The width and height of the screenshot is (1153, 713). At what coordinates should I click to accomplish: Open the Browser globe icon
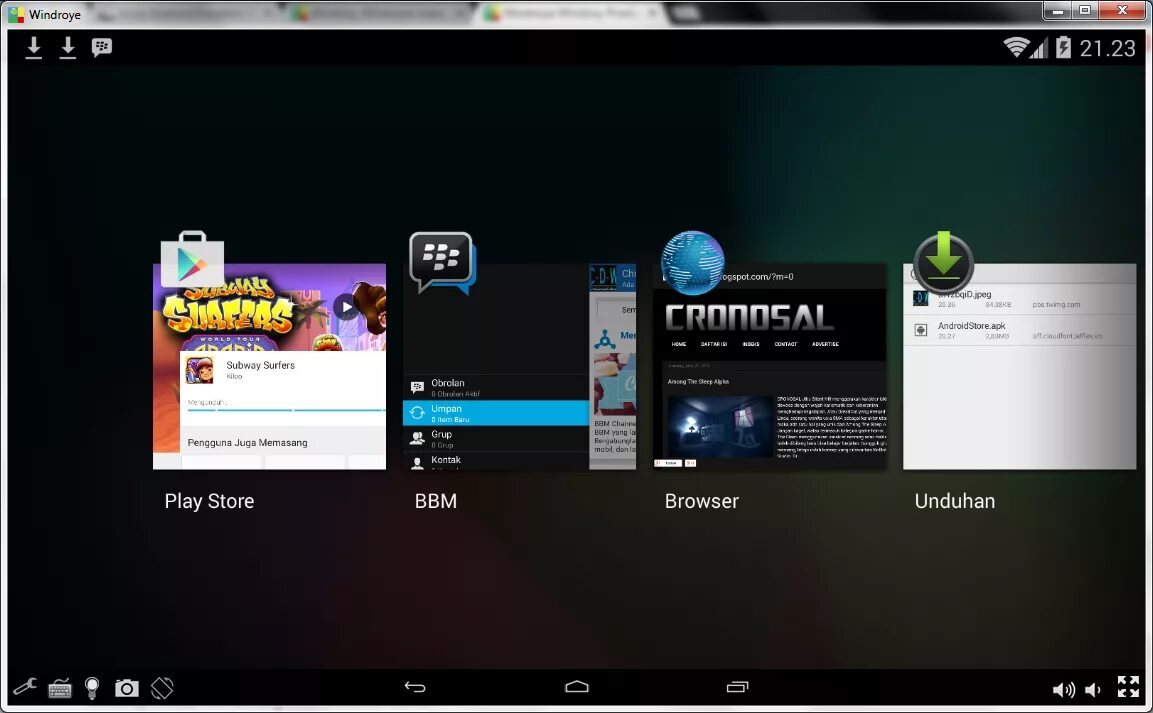(x=693, y=262)
